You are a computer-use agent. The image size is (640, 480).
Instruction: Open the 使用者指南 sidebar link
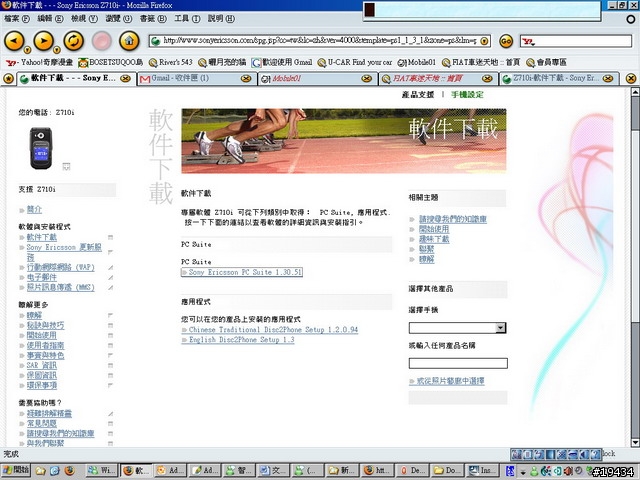point(45,345)
